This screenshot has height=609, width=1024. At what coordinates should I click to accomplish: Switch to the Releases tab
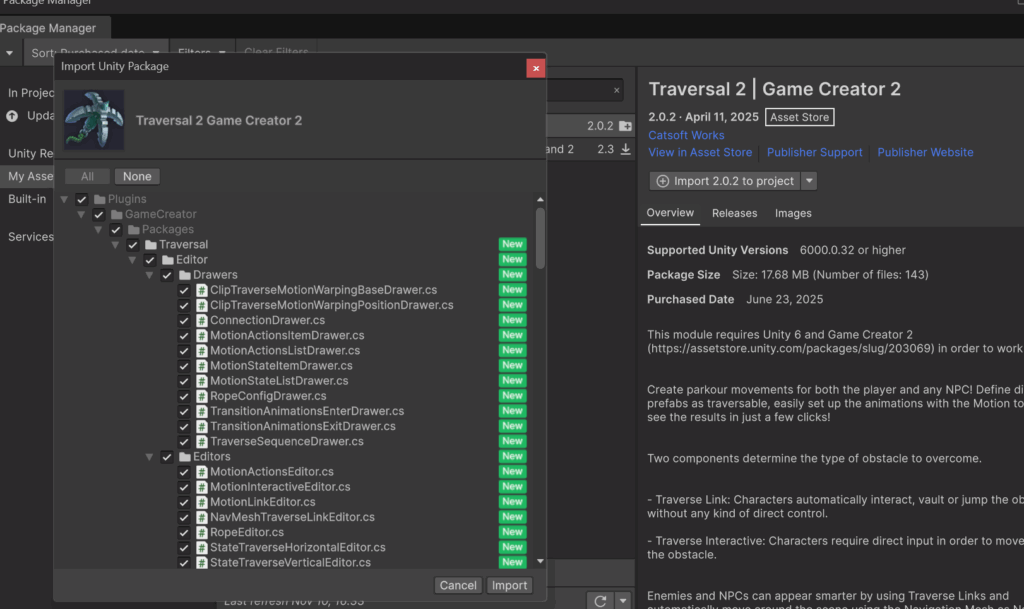pos(734,213)
